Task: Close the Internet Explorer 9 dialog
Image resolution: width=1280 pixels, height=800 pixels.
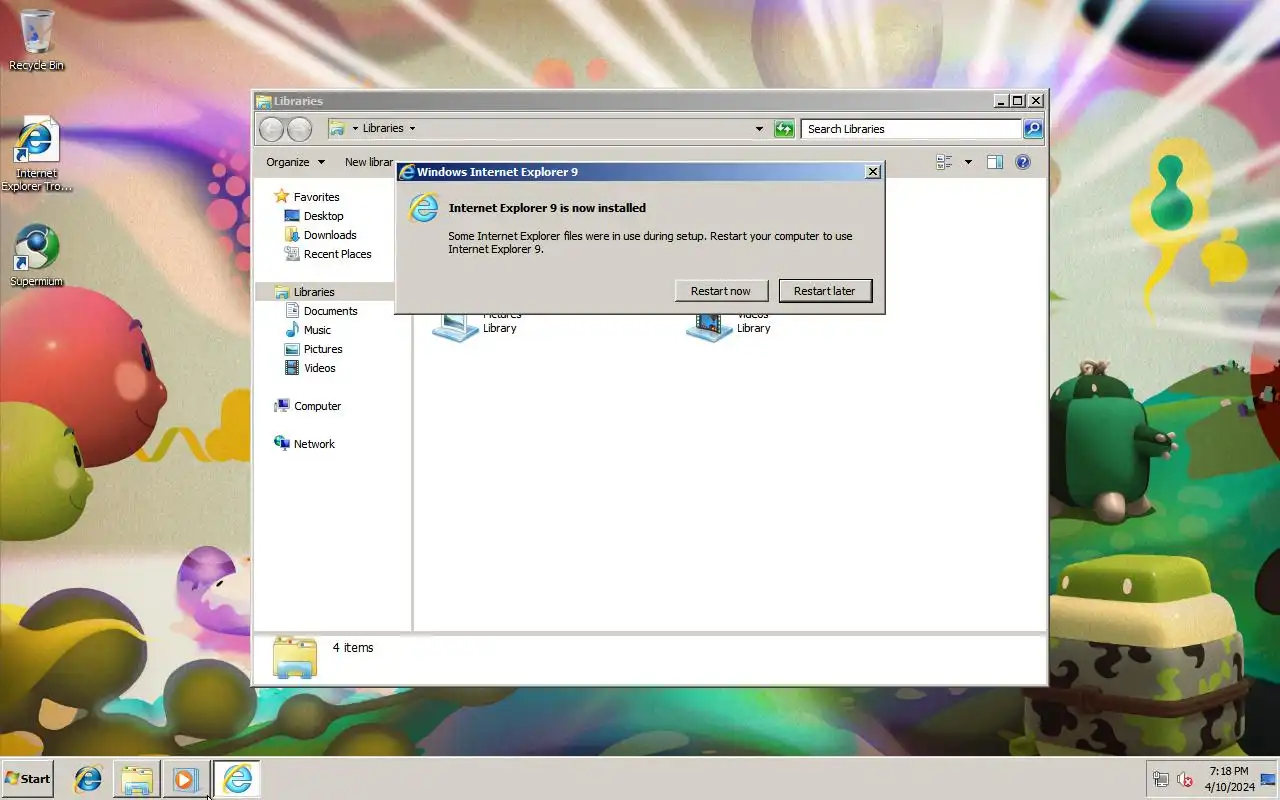Action: (873, 172)
